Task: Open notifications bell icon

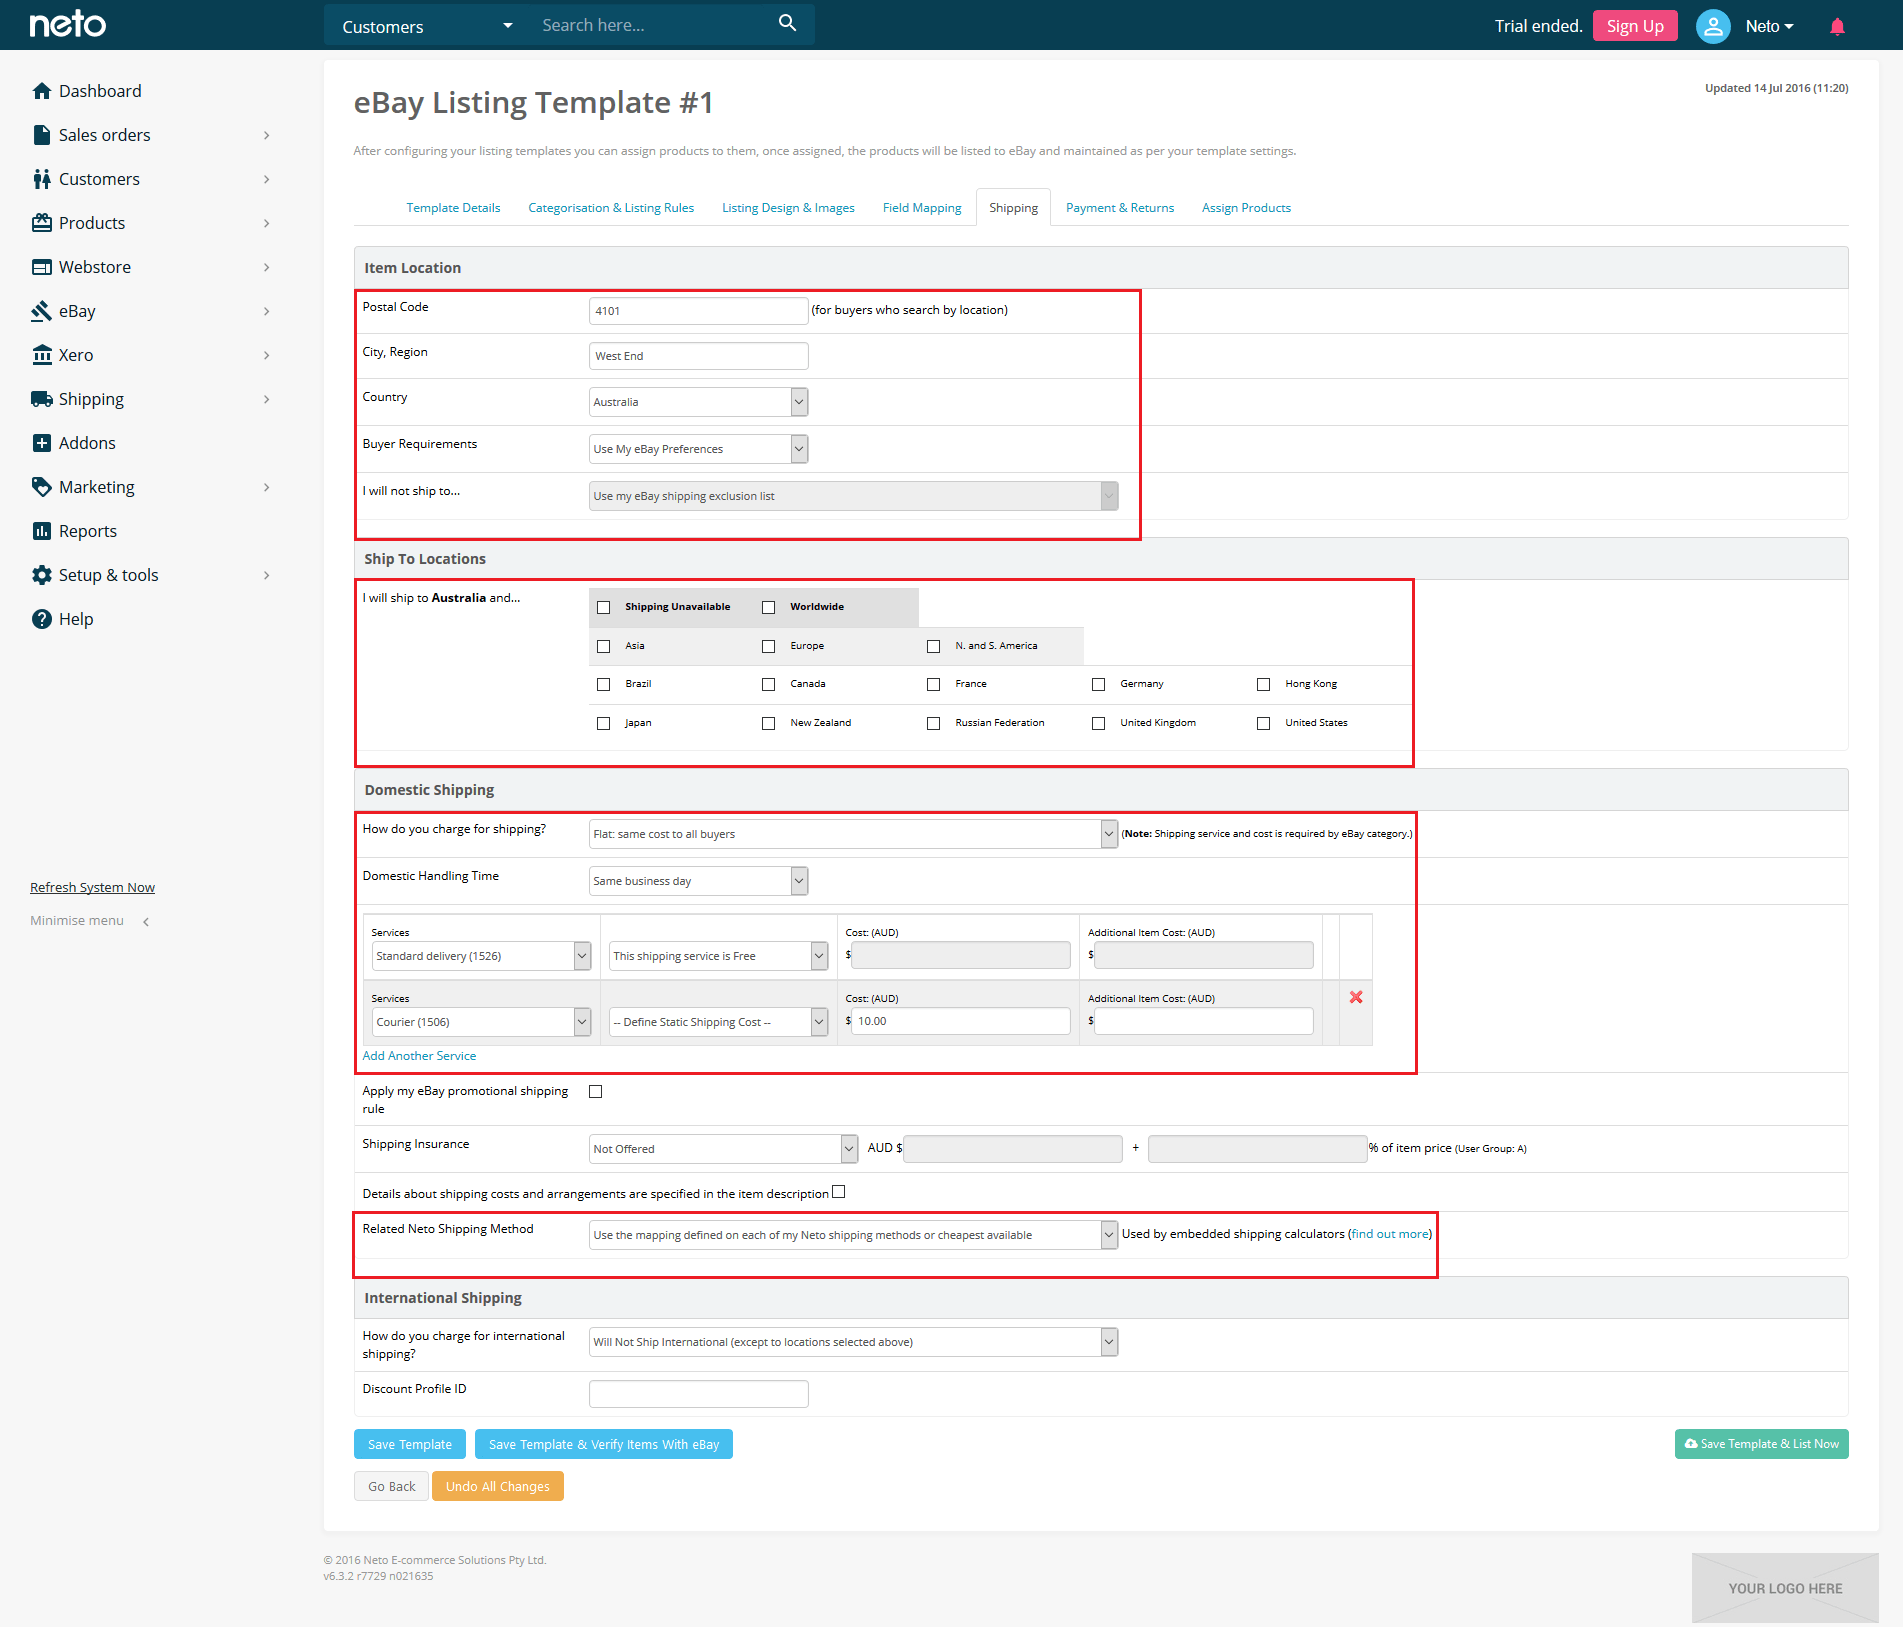Action: [1837, 26]
